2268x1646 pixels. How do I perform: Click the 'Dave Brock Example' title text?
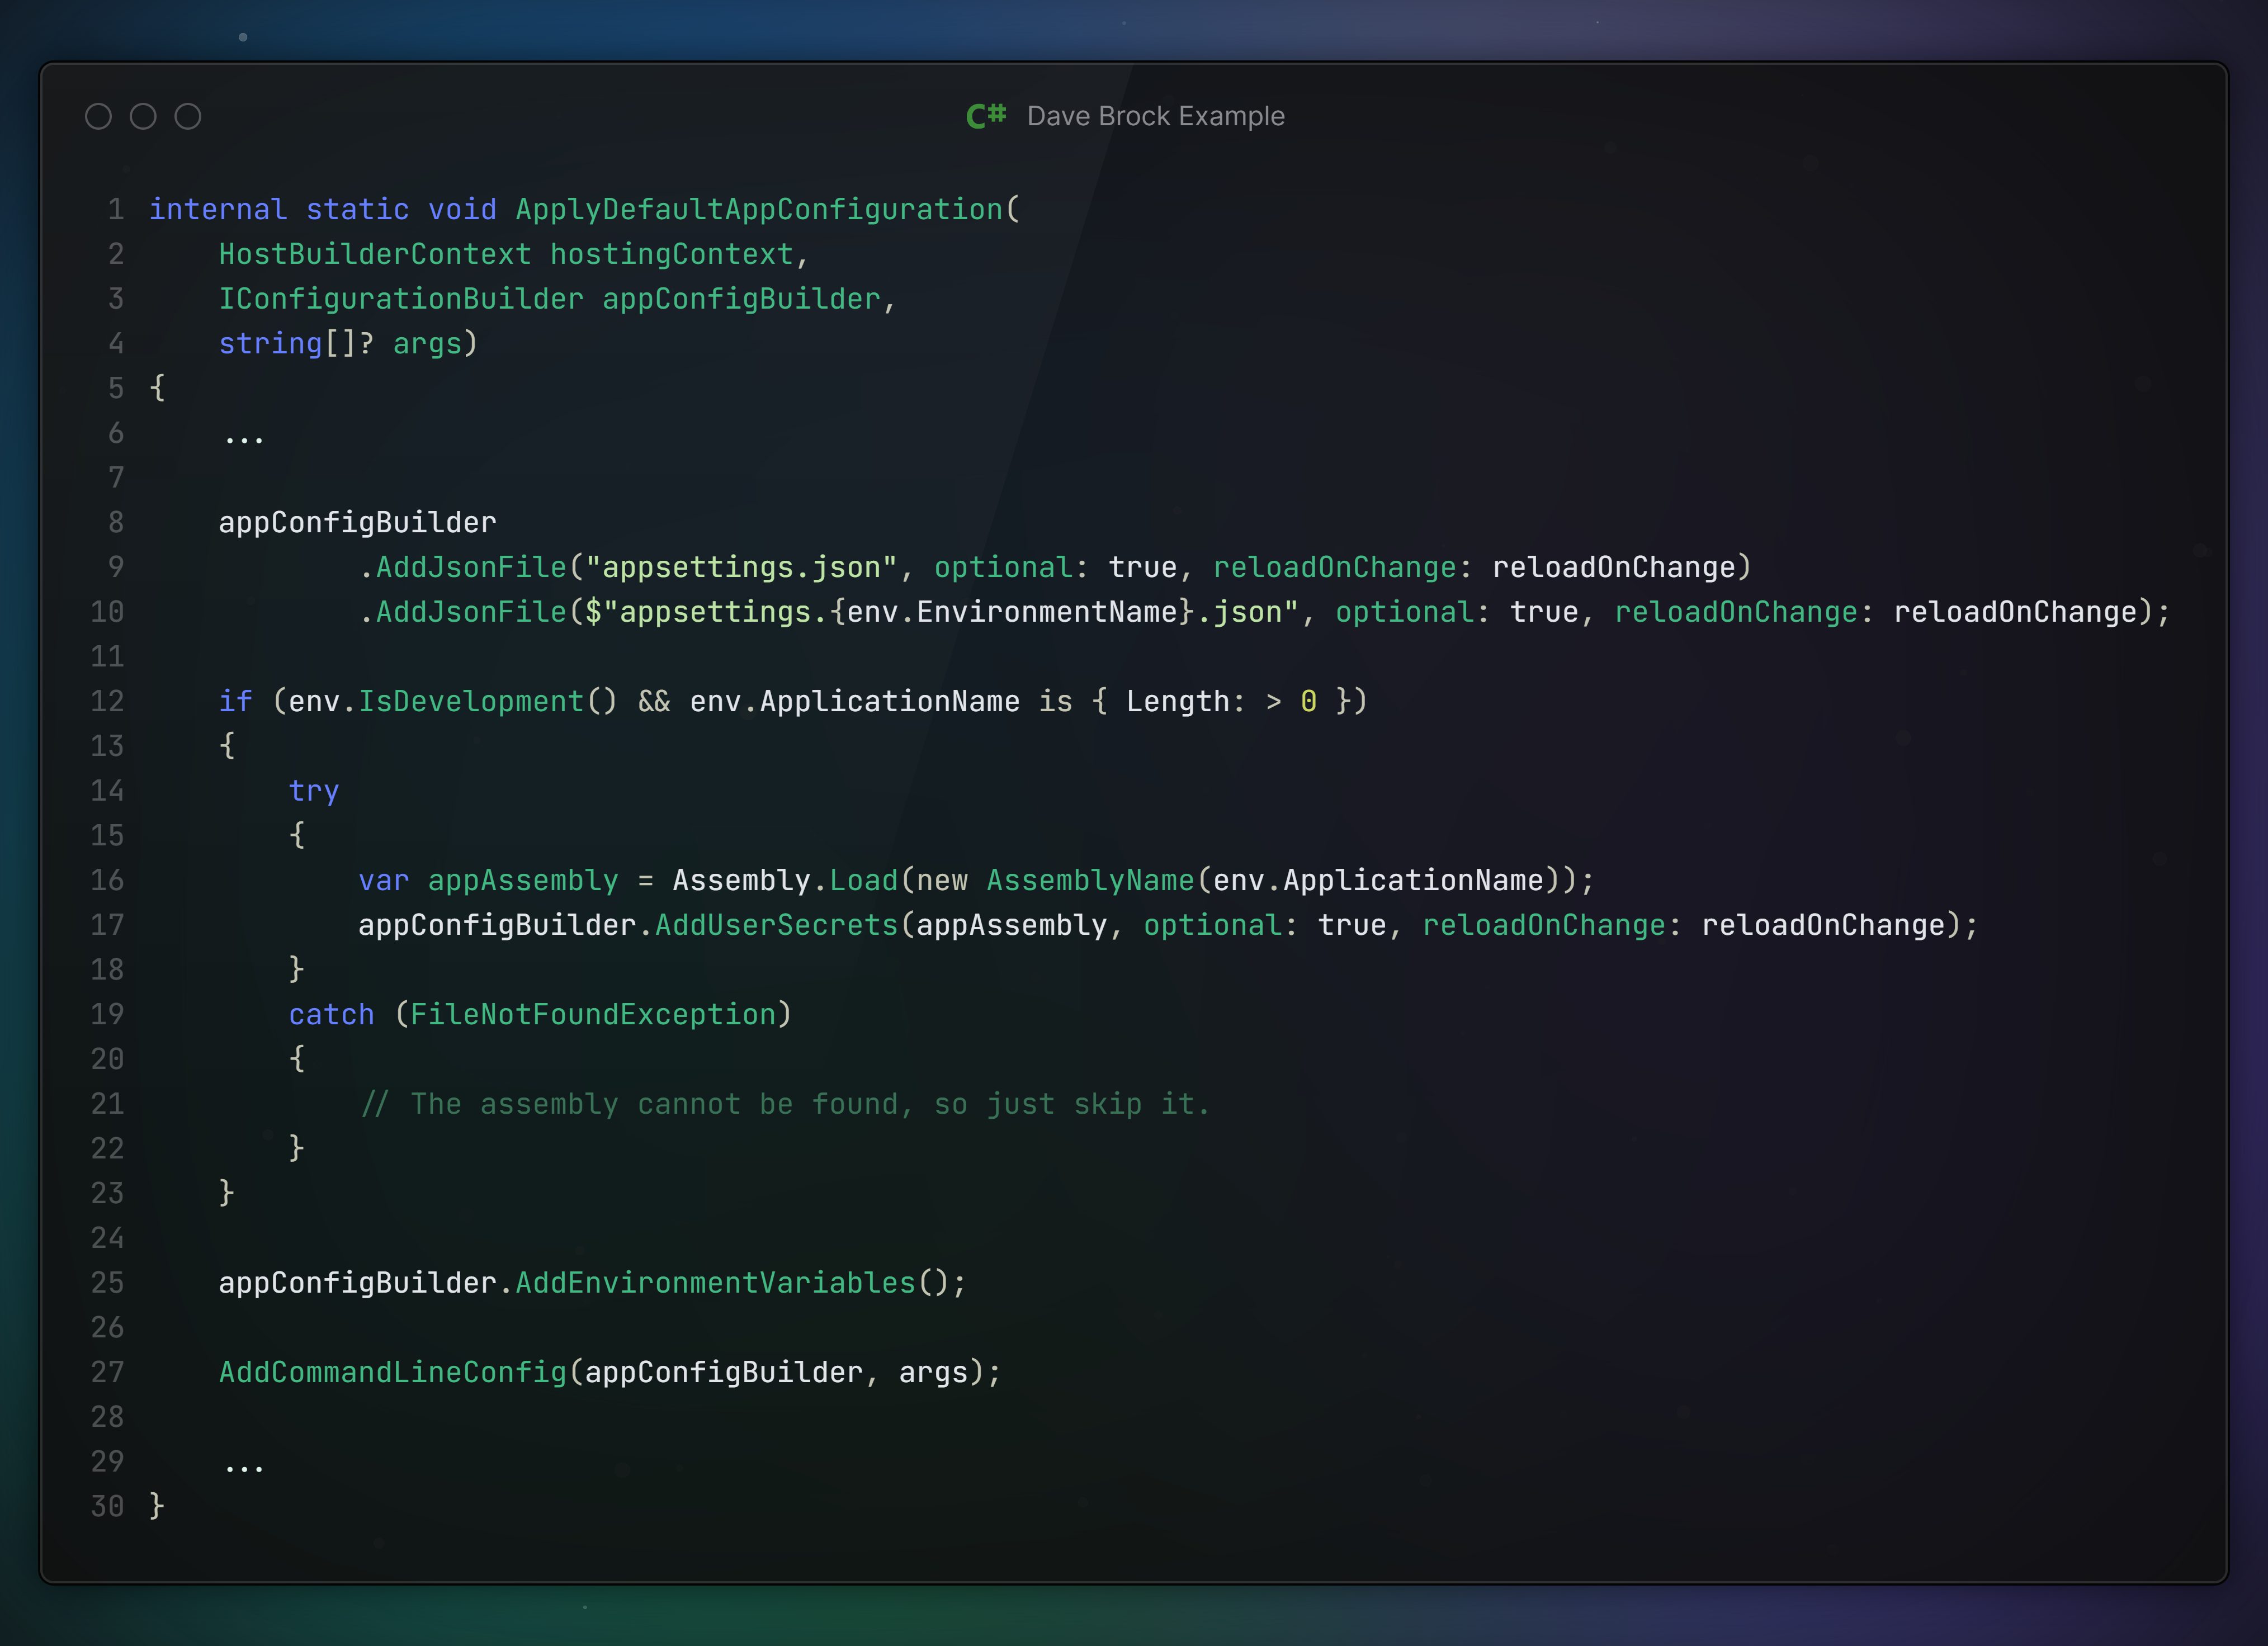pyautogui.click(x=1155, y=117)
